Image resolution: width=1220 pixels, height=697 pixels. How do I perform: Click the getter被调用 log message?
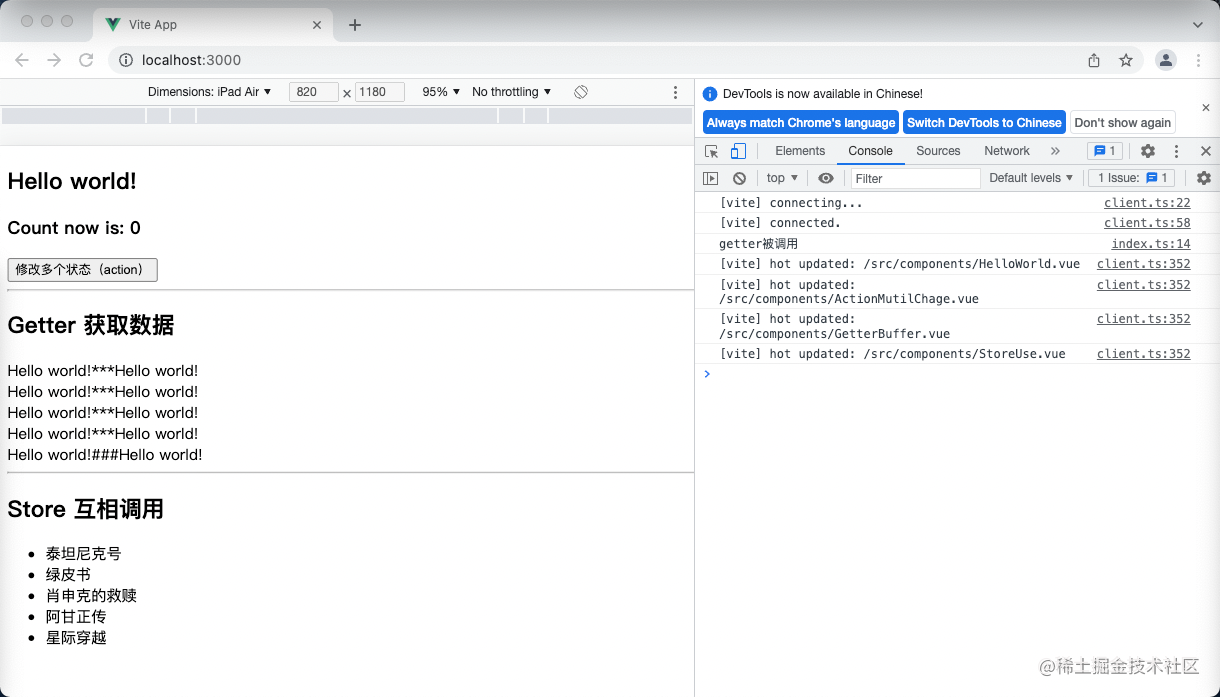pyautogui.click(x=758, y=244)
